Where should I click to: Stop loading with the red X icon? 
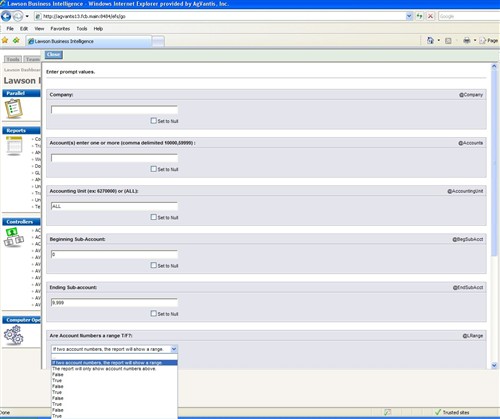[x=431, y=16]
